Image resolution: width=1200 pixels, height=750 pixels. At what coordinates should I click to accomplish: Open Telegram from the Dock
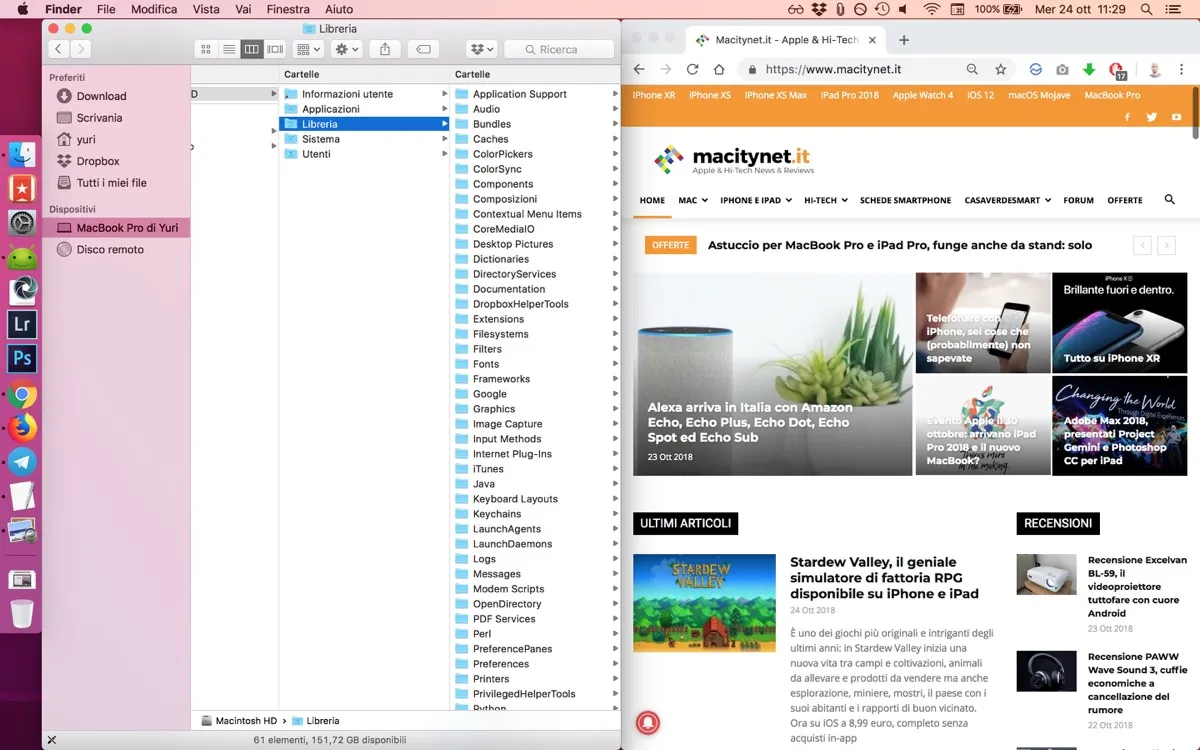[x=22, y=461]
